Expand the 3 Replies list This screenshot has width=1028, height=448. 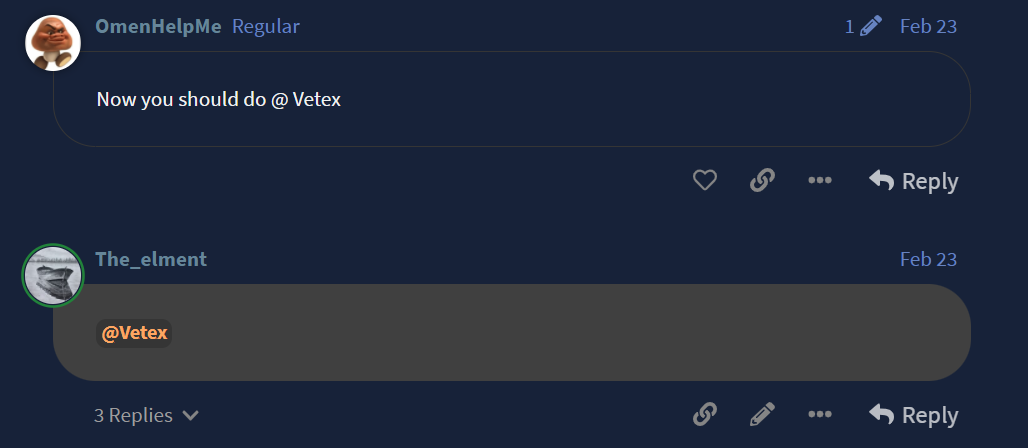[146, 415]
